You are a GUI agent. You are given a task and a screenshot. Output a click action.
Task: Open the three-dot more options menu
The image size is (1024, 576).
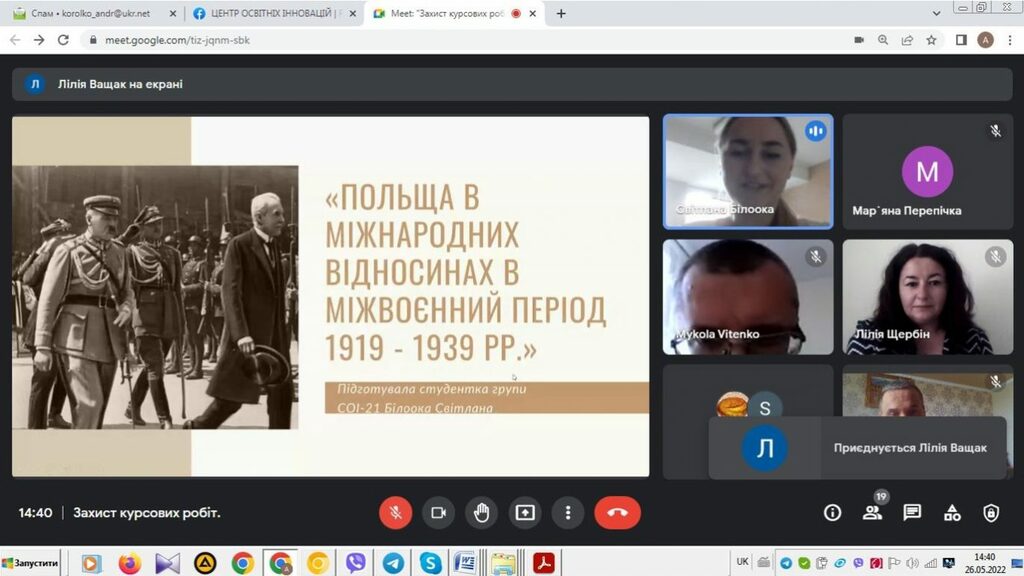(x=568, y=513)
